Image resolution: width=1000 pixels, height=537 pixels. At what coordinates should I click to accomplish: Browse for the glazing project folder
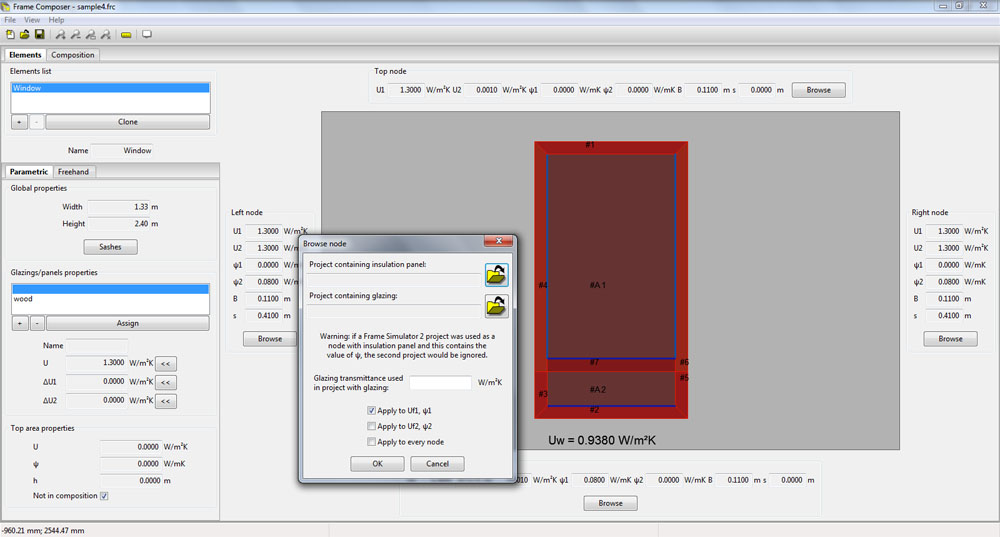click(x=496, y=306)
